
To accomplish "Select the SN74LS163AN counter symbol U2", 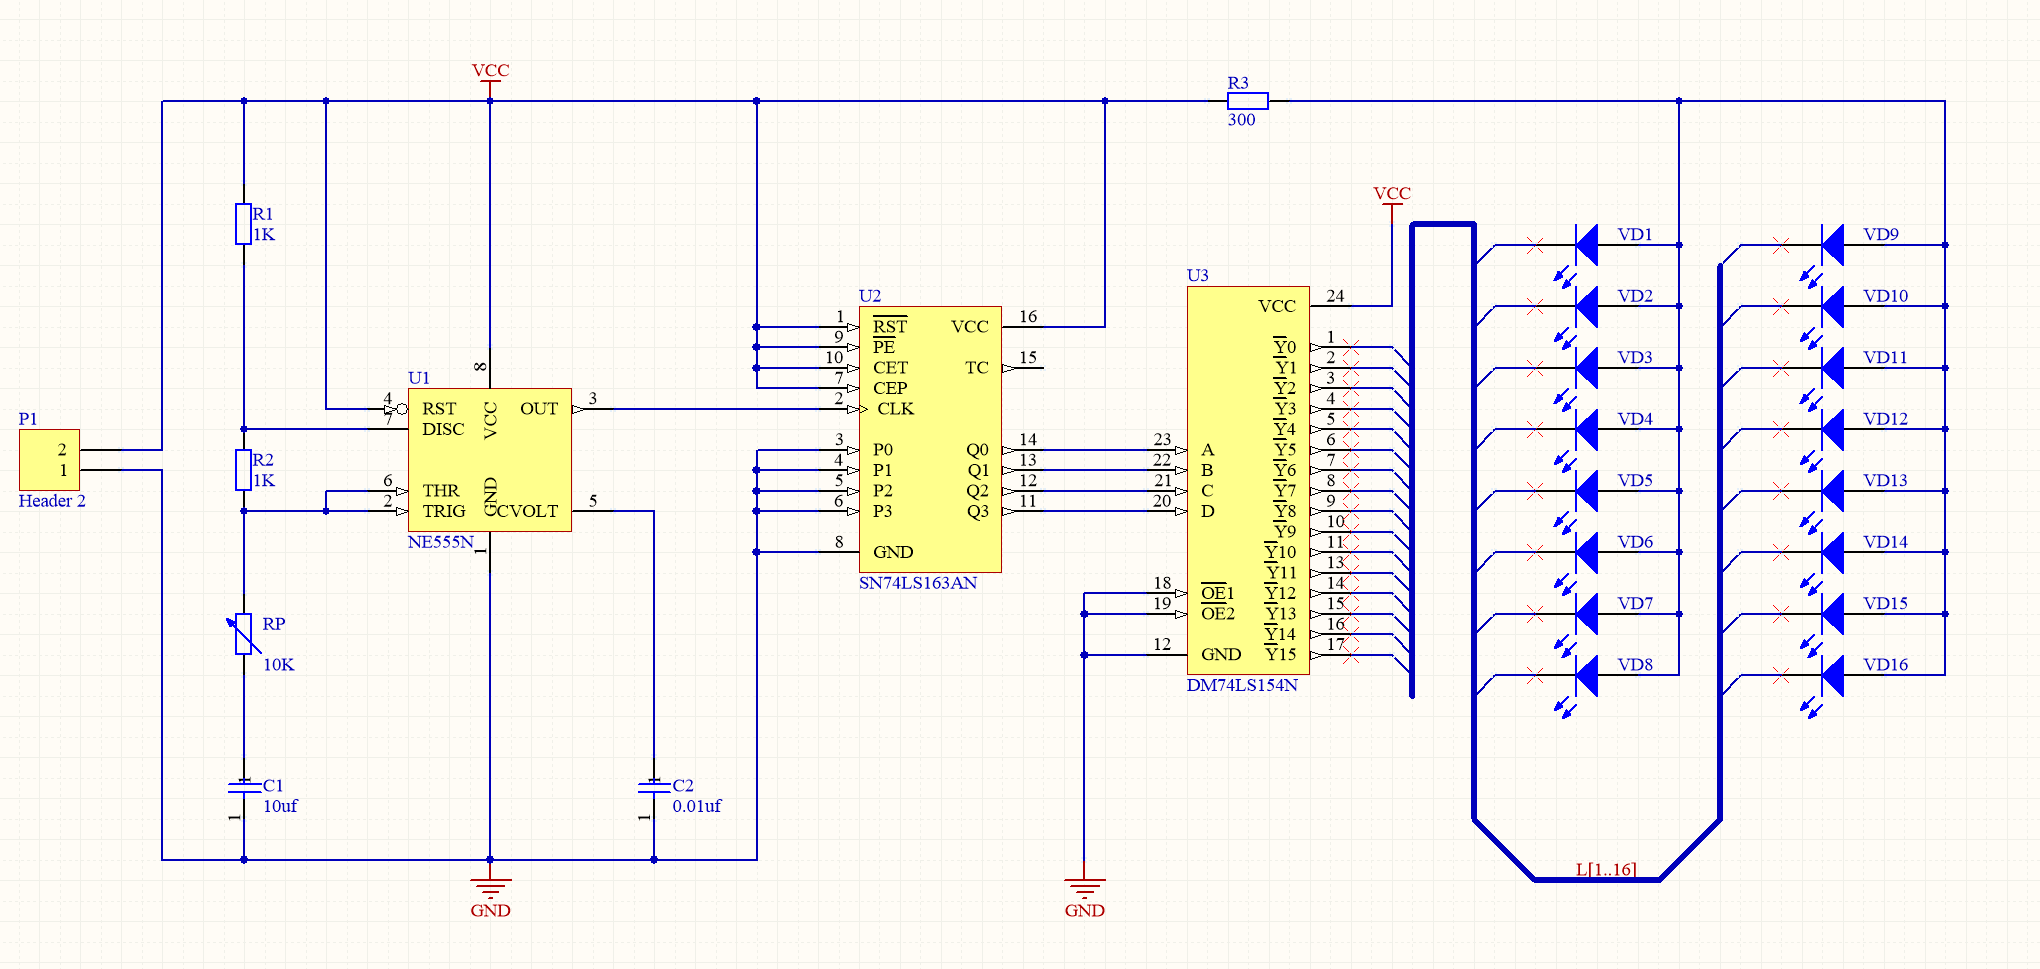I will click(930, 439).
